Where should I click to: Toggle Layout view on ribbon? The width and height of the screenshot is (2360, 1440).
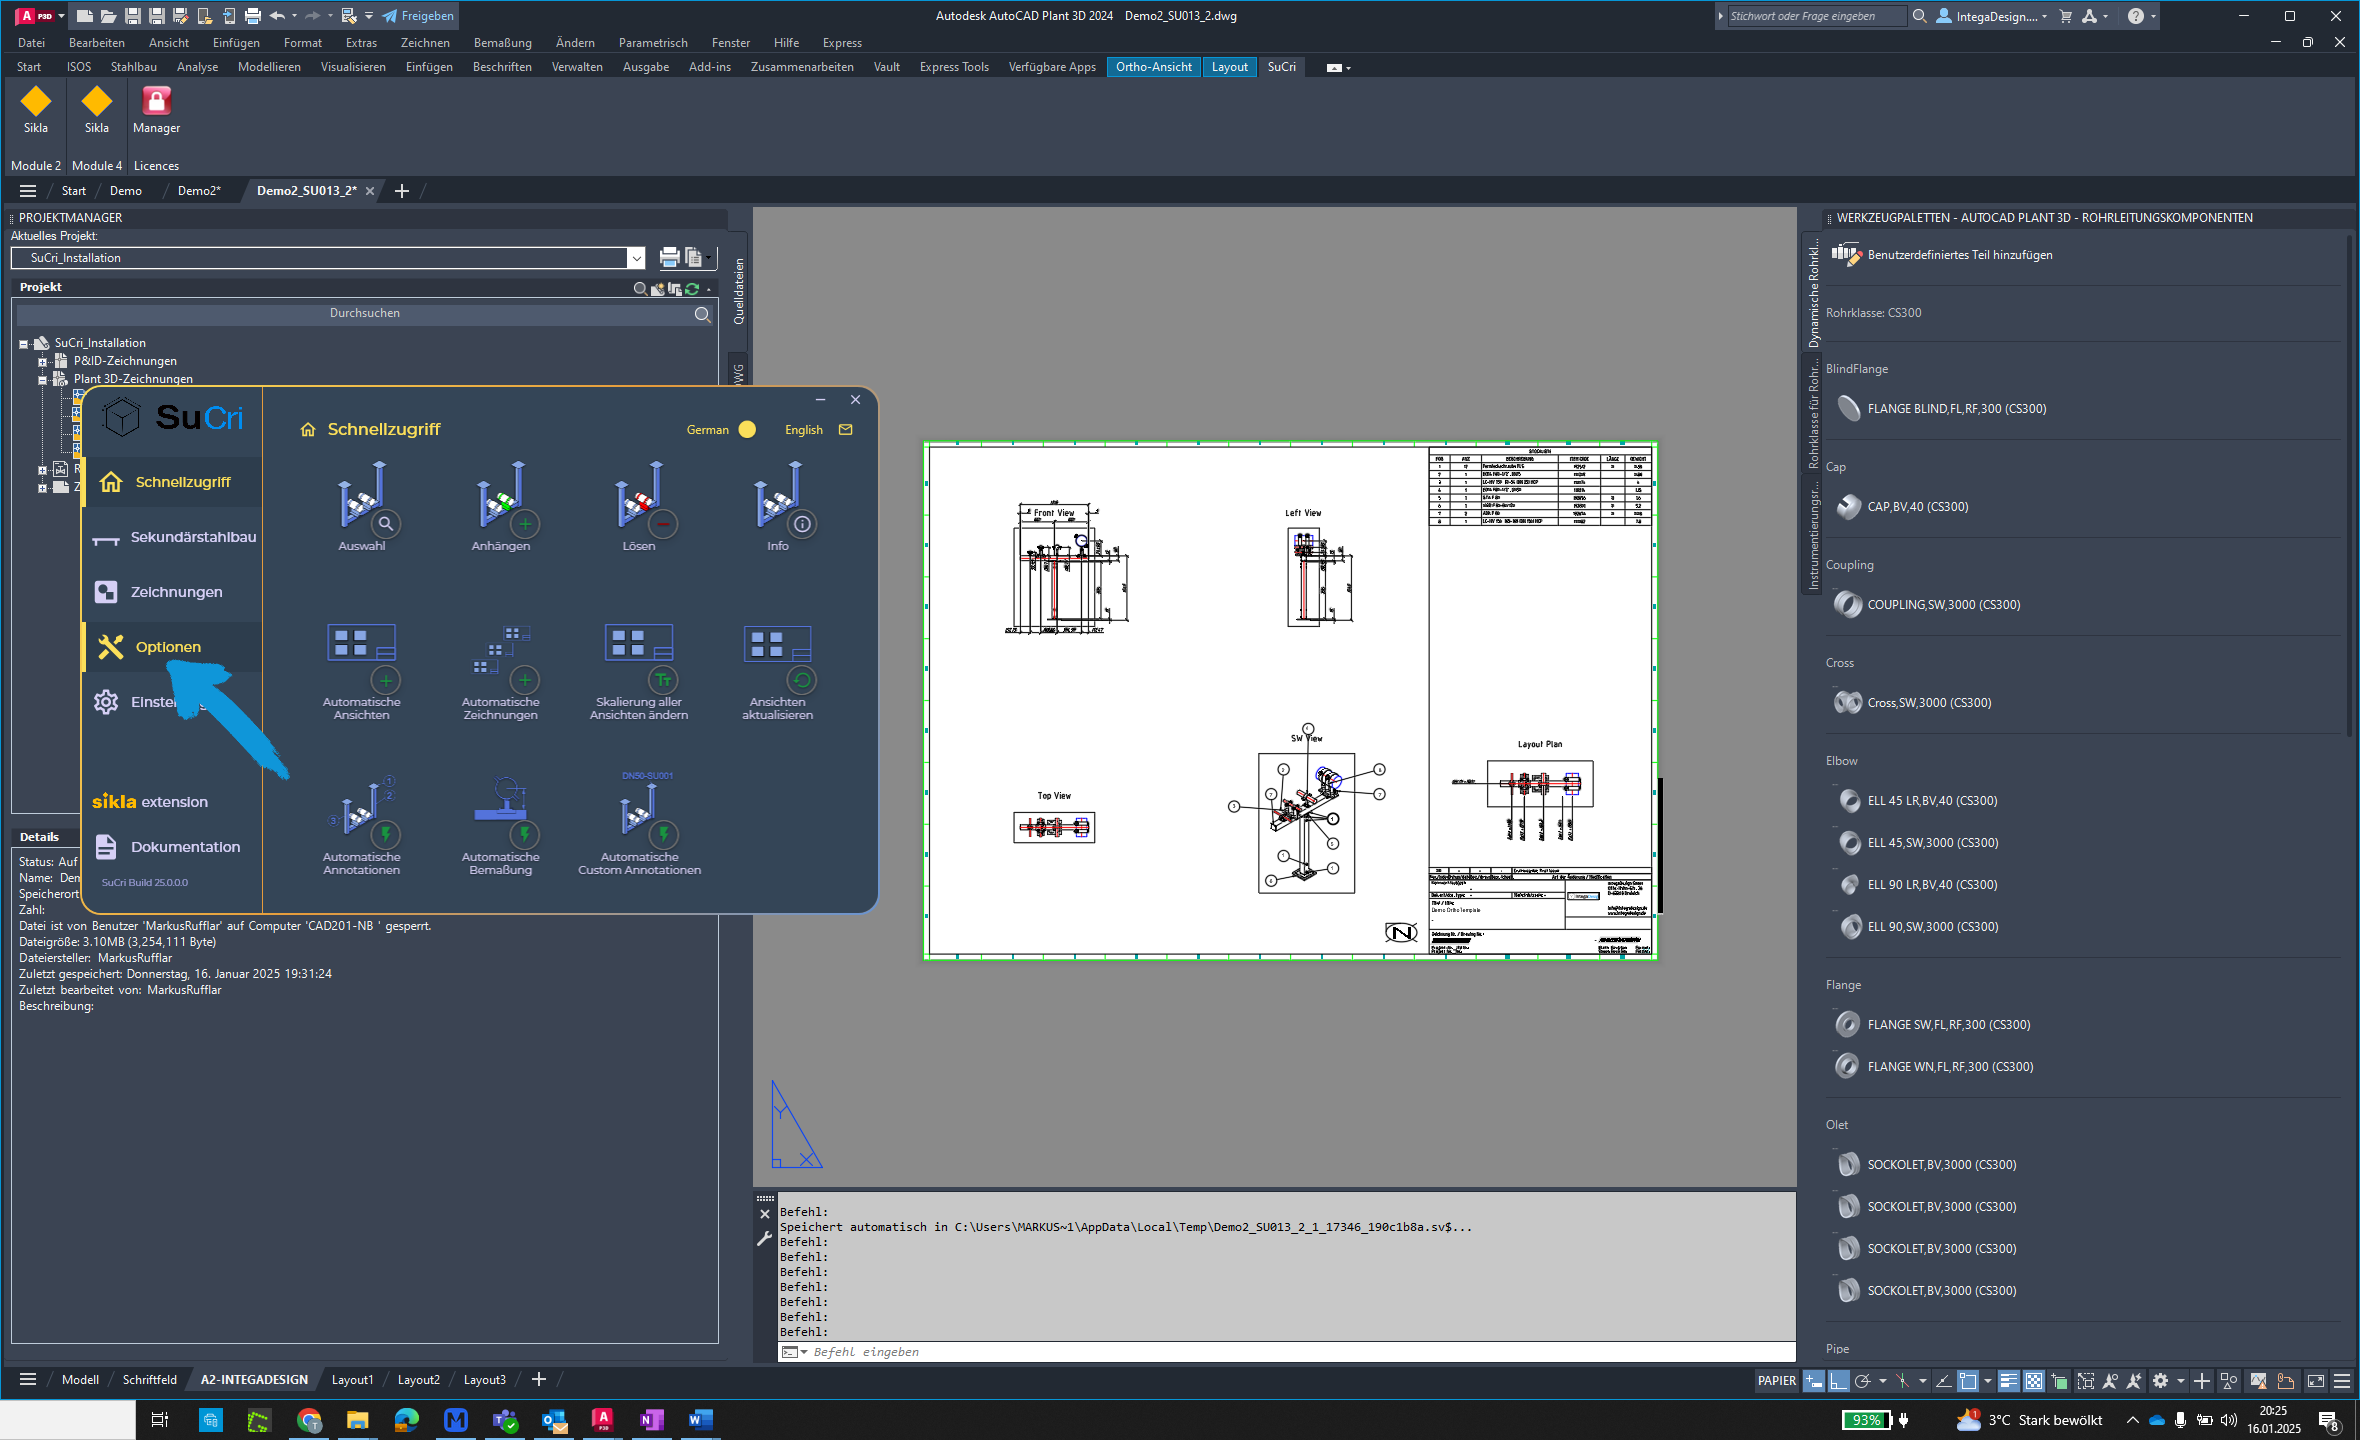(x=1227, y=67)
